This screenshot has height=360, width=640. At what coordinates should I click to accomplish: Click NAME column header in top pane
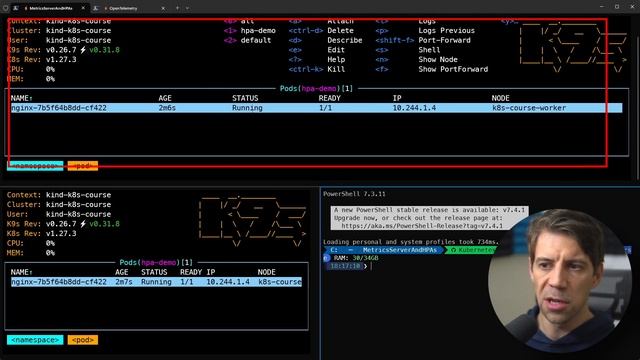click(x=21, y=98)
